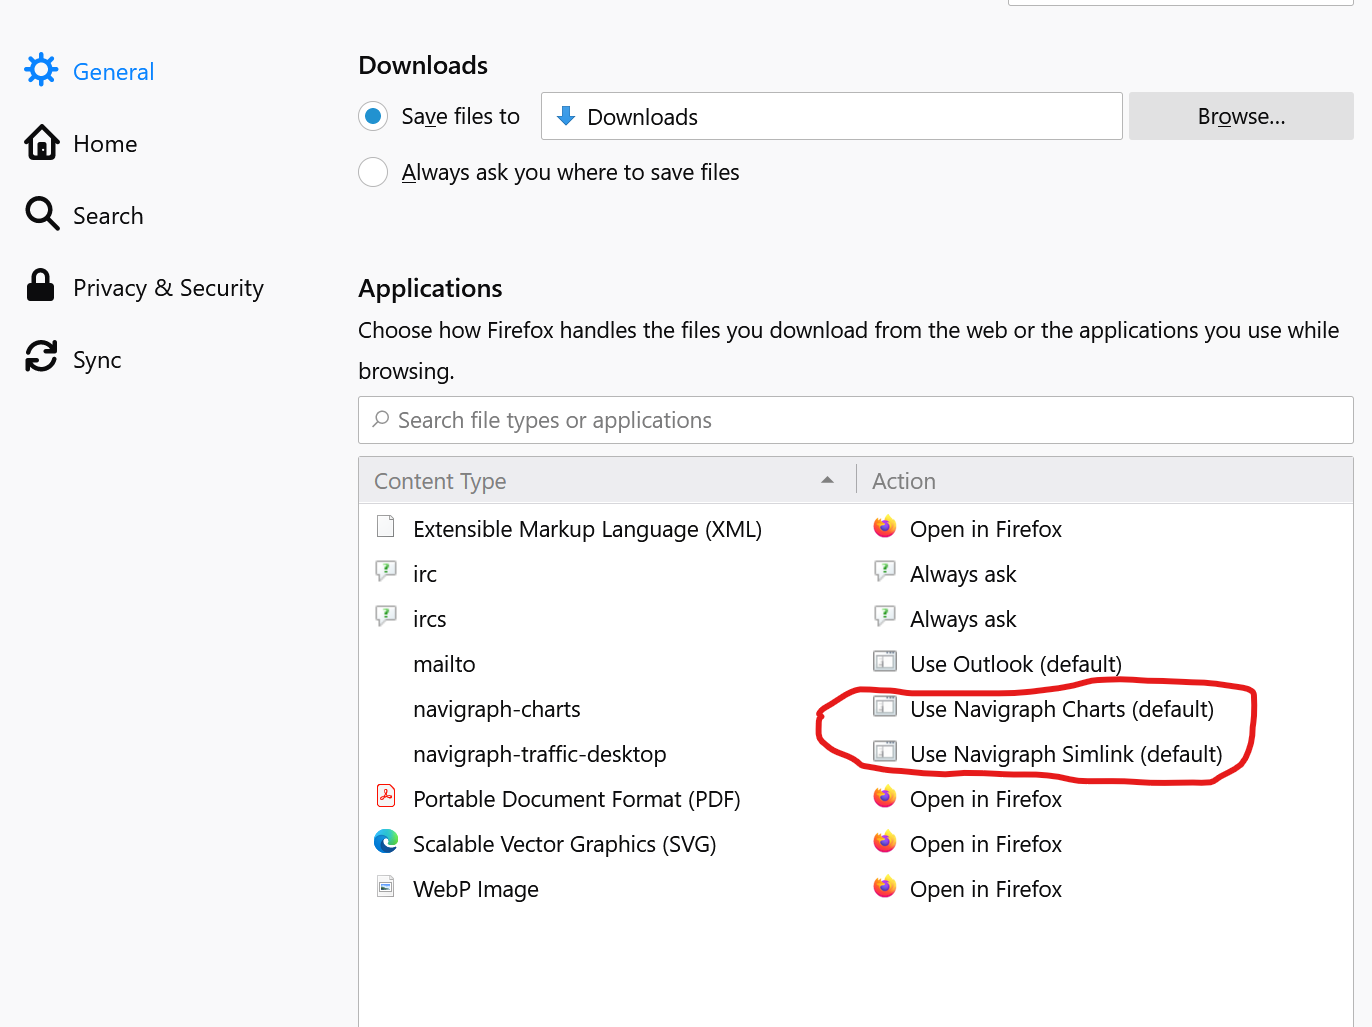Image resolution: width=1372 pixels, height=1027 pixels.
Task: Select 'Always ask you where to save files'
Action: click(373, 172)
